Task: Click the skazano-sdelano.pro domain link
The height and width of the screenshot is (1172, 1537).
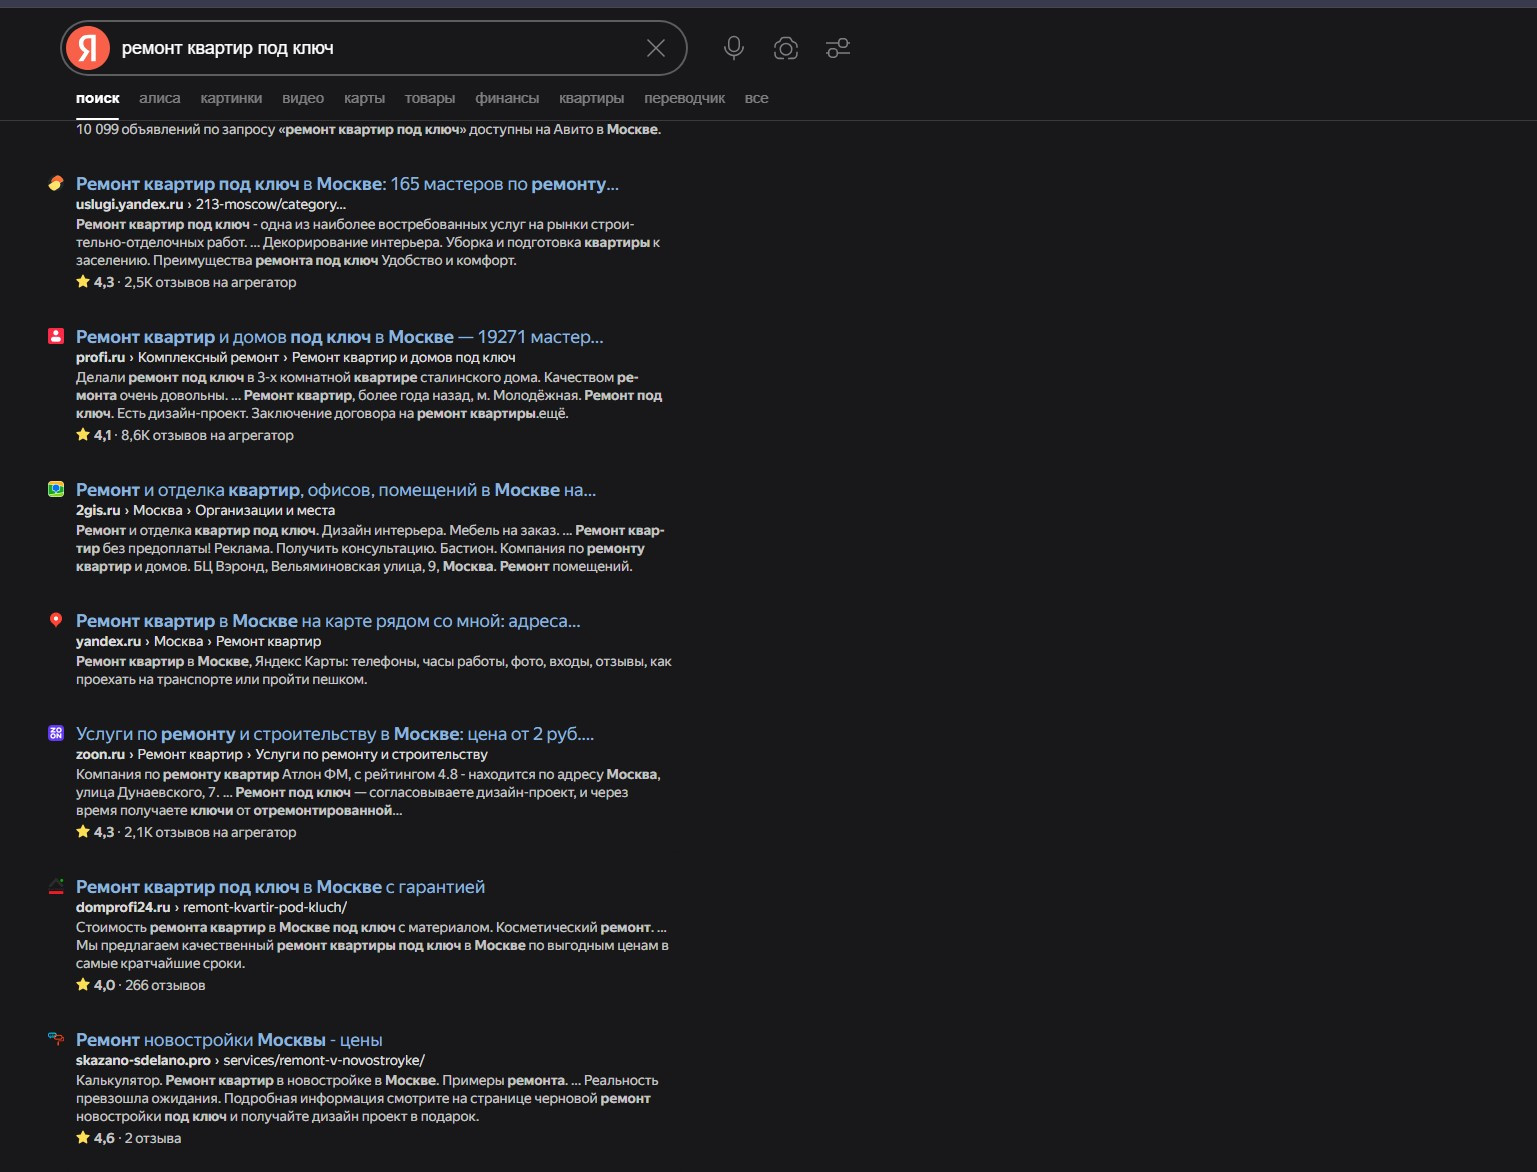Action: 143,1060
